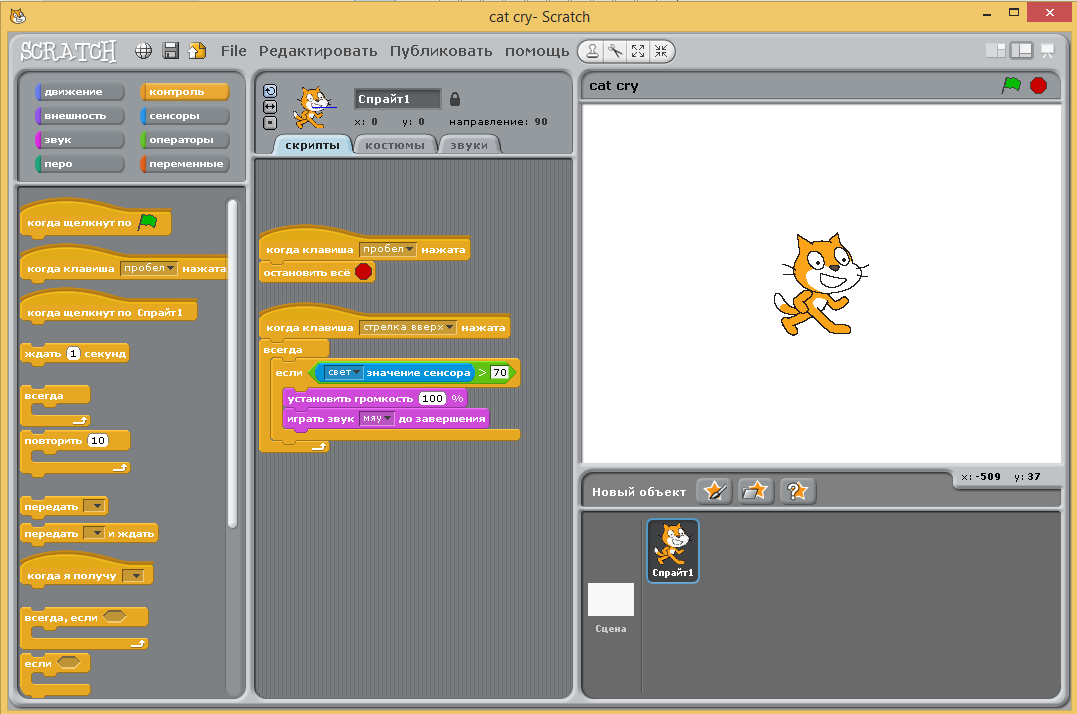Select the сенсоры block category

[185, 115]
